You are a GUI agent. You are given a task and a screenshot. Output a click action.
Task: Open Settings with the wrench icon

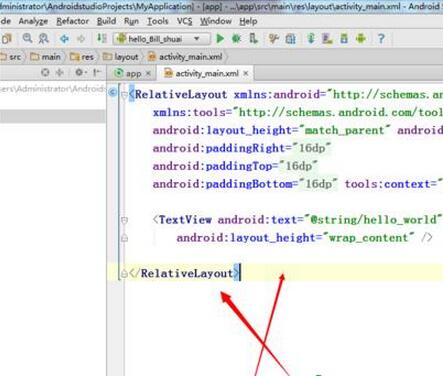point(274,39)
